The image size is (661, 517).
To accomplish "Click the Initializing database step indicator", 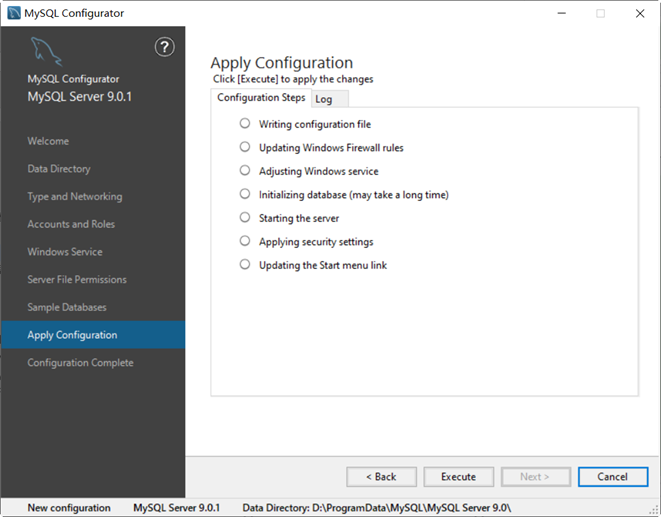I will (245, 194).
